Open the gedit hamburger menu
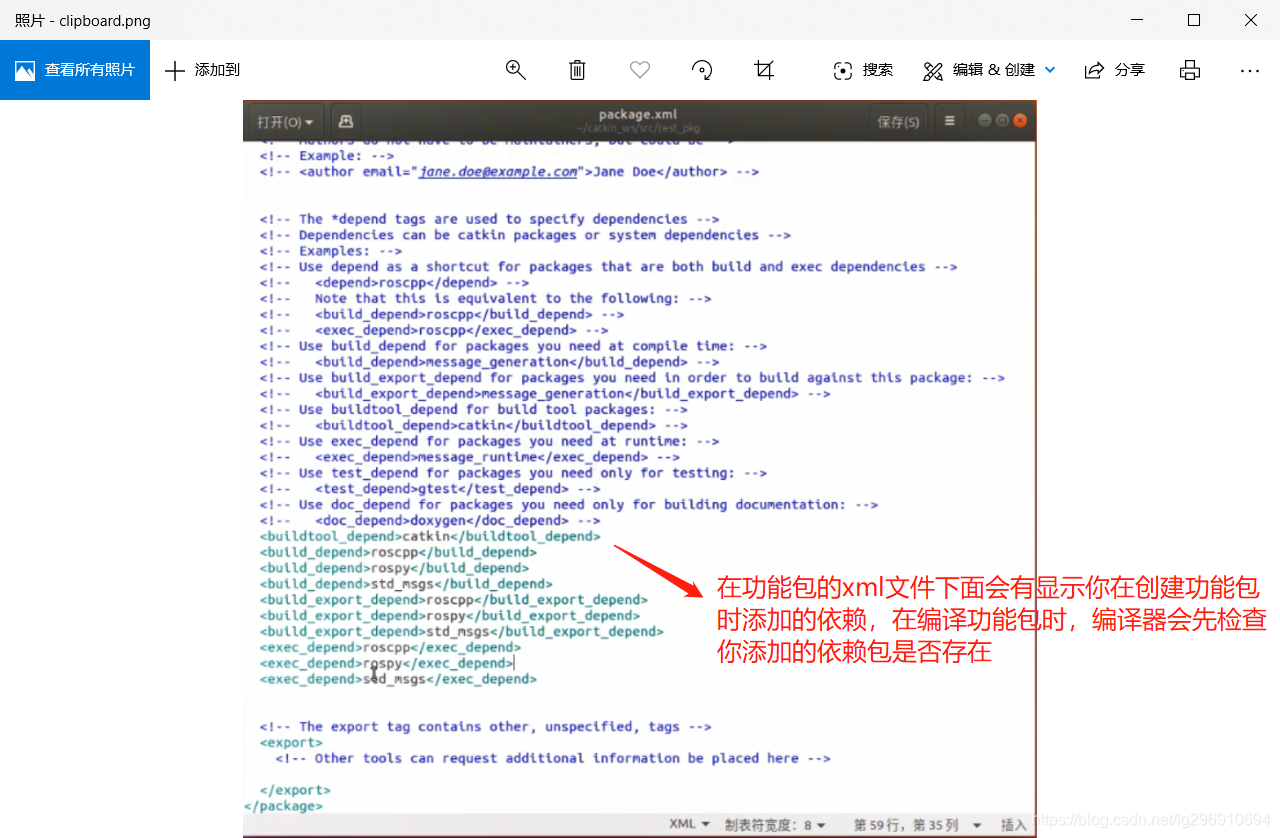This screenshot has height=838, width=1280. [x=949, y=121]
